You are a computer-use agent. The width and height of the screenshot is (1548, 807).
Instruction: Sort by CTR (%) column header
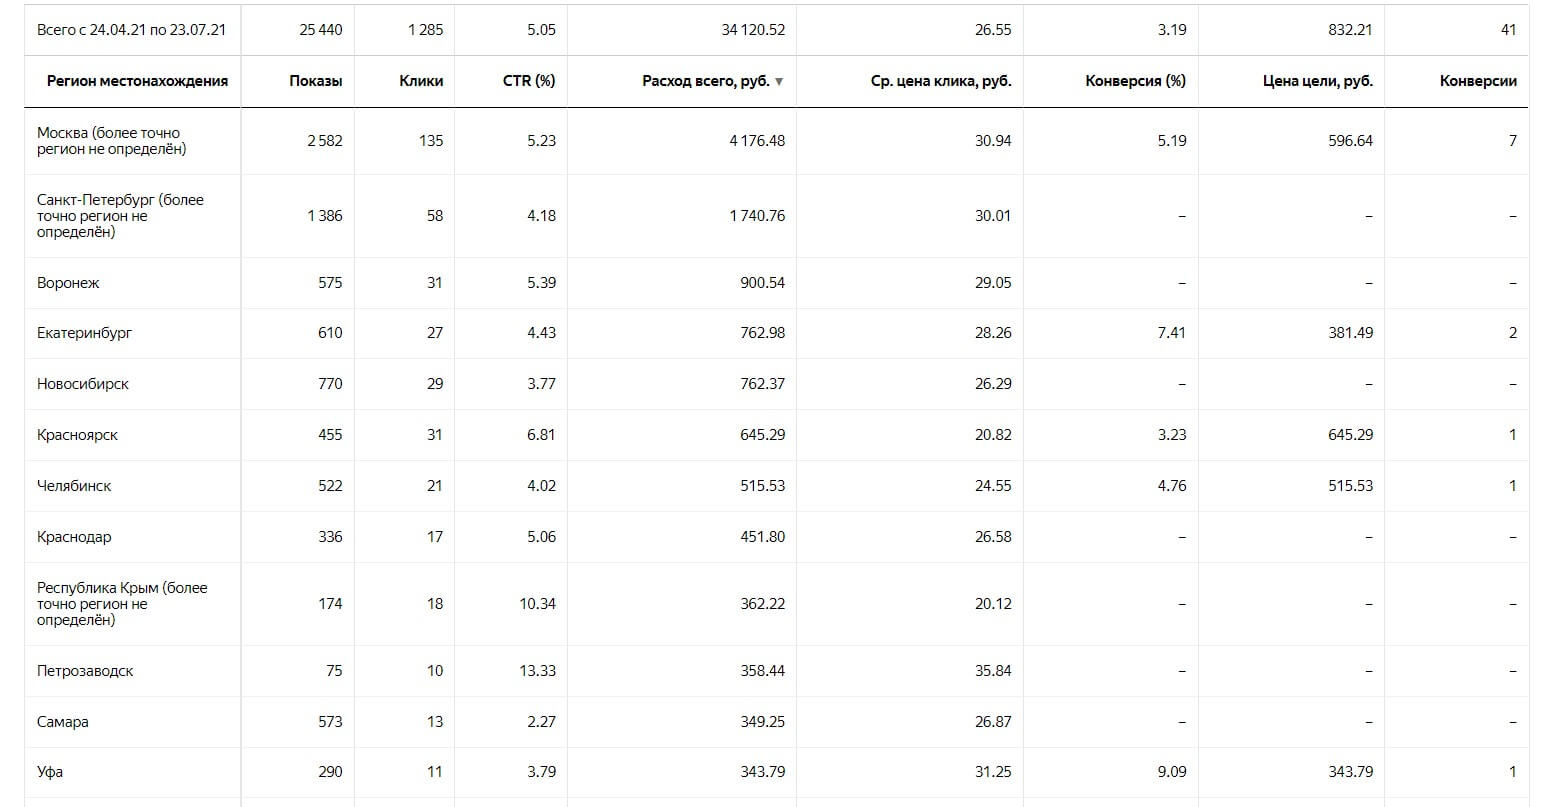(528, 81)
